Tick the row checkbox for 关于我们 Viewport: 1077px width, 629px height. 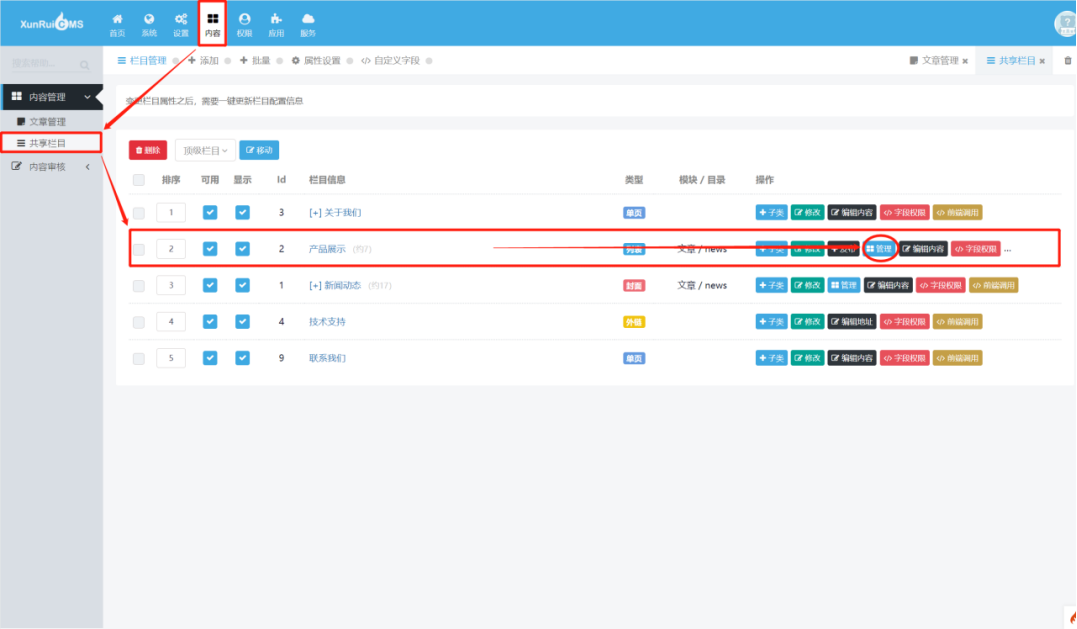139,213
